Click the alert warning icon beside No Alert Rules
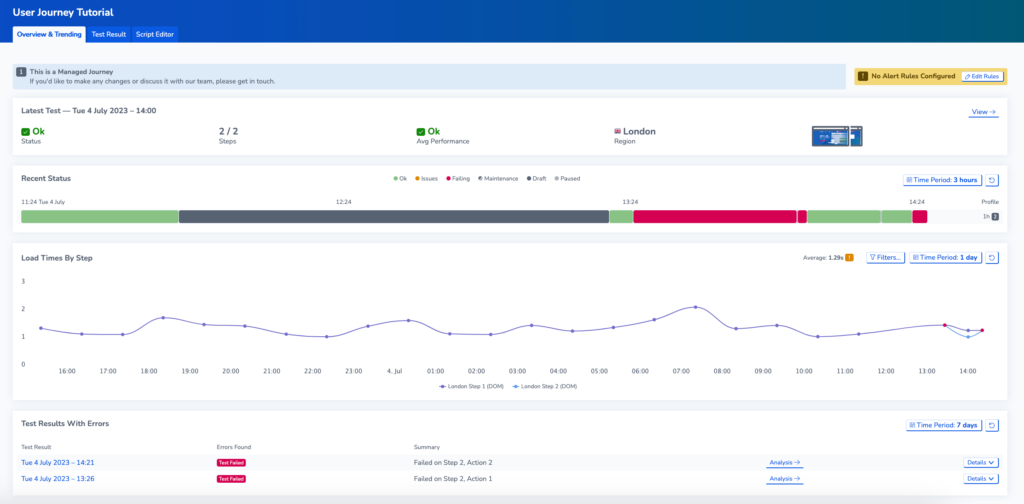The image size is (1024, 504). [x=863, y=76]
